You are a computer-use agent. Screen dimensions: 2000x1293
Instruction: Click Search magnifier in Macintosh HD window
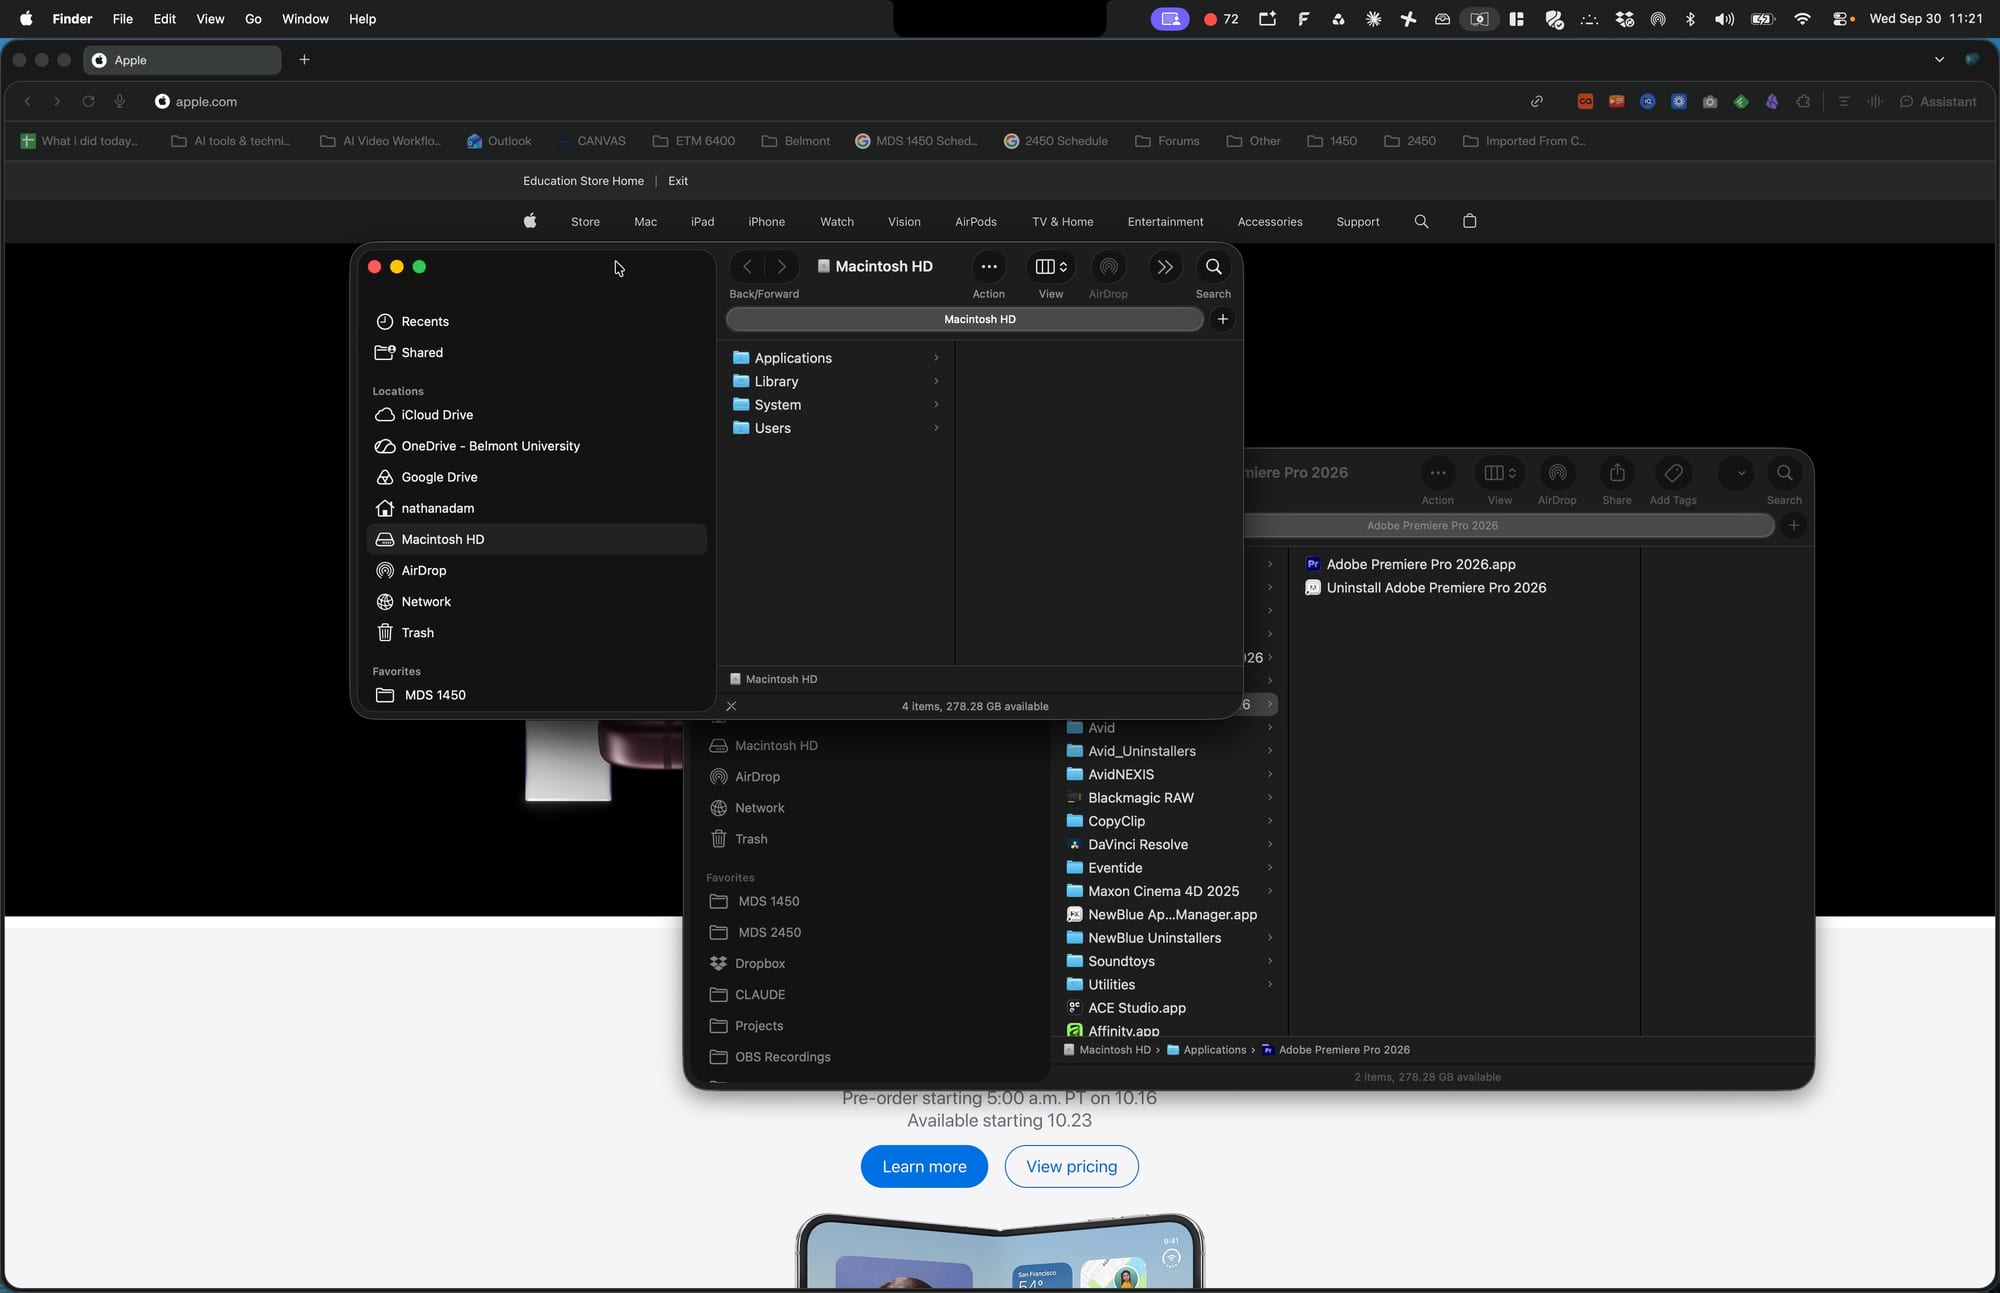click(x=1213, y=266)
